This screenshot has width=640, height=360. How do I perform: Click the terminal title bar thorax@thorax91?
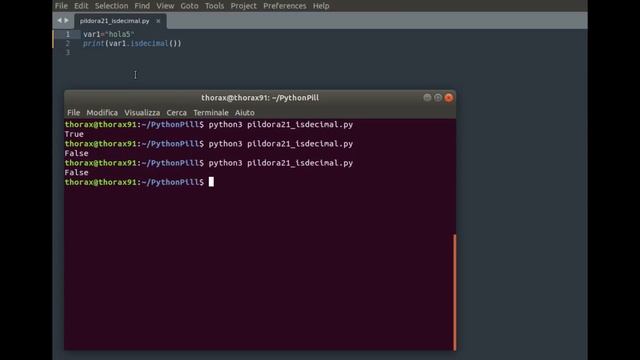[x=260, y=98]
